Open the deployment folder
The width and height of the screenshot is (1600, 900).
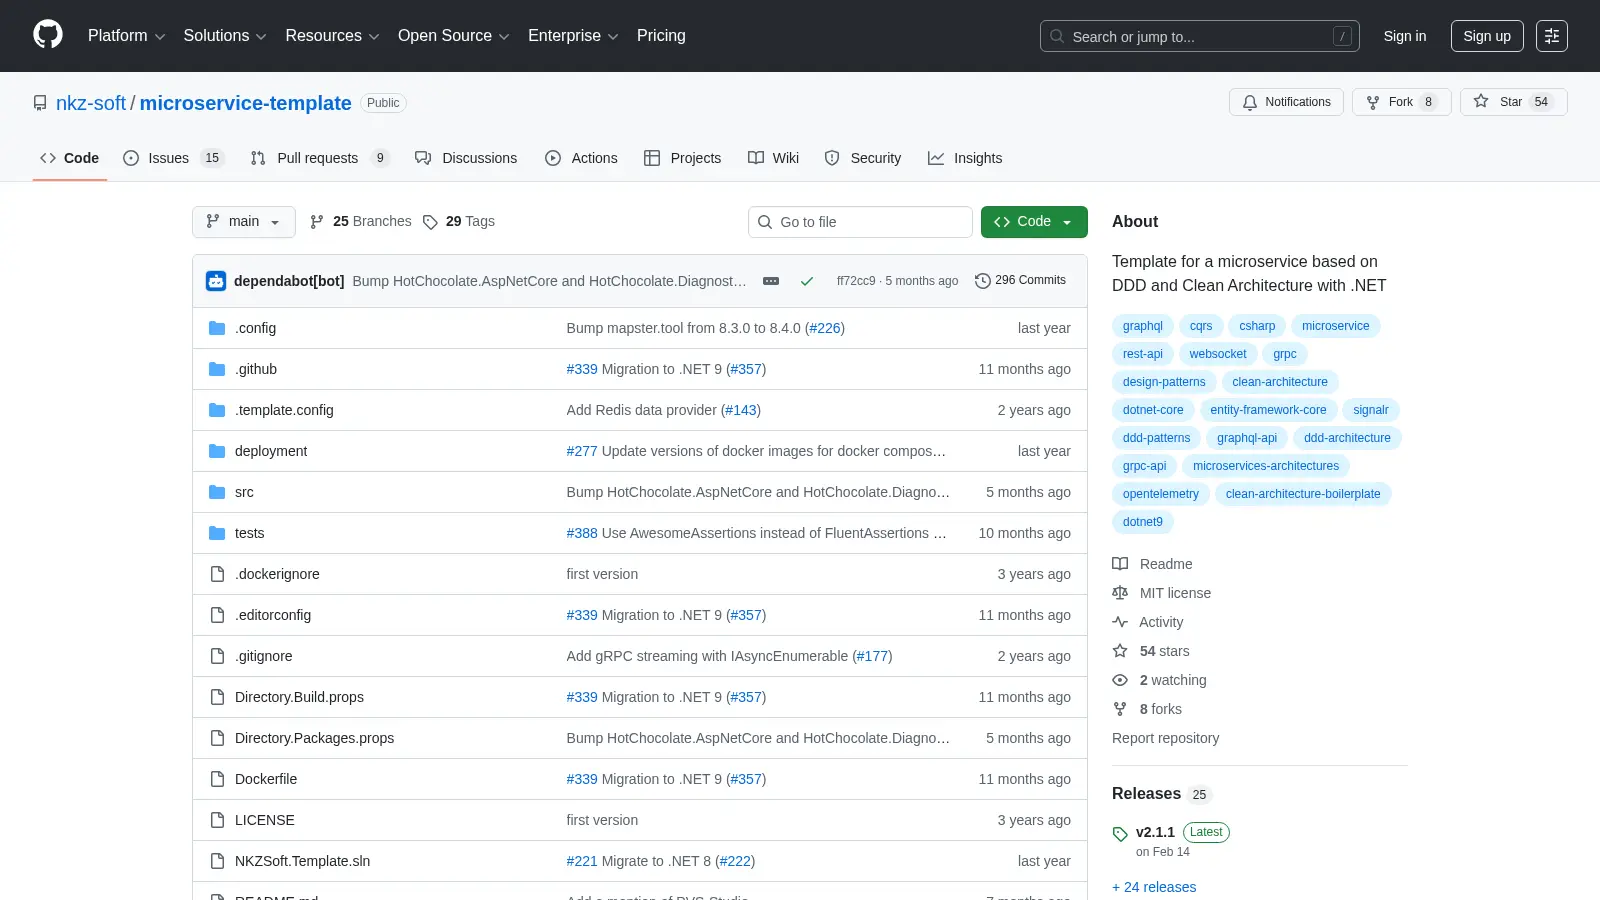click(271, 451)
